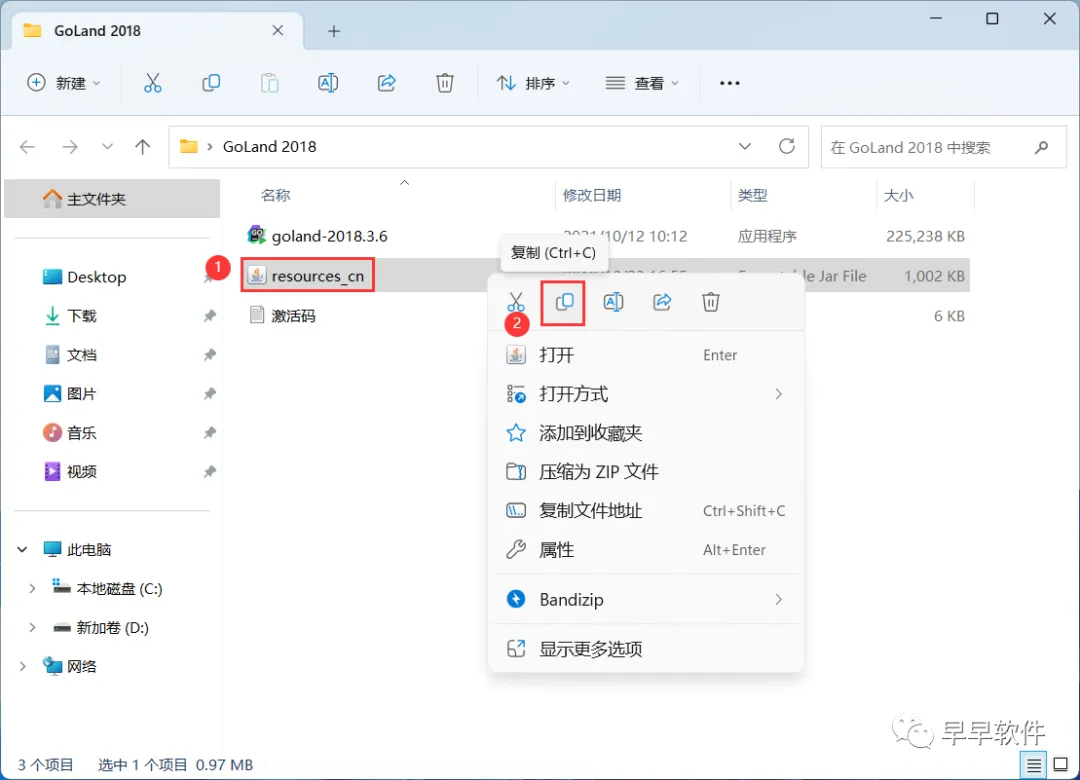Select the goland-2018.3.6 file name
Viewport: 1080px width, 780px height.
pos(329,236)
